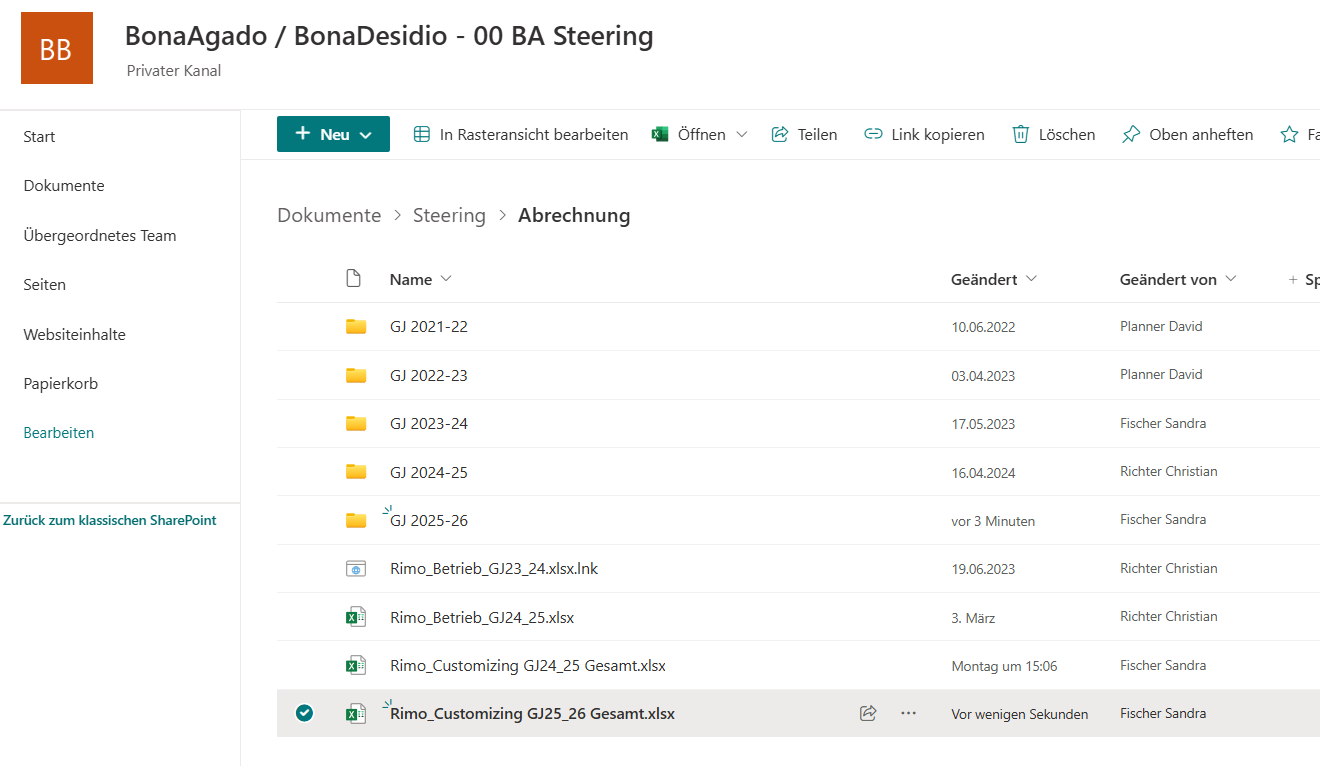
Task: Click share icon on the selected GJ25_26 row
Action: pyautogui.click(x=868, y=713)
